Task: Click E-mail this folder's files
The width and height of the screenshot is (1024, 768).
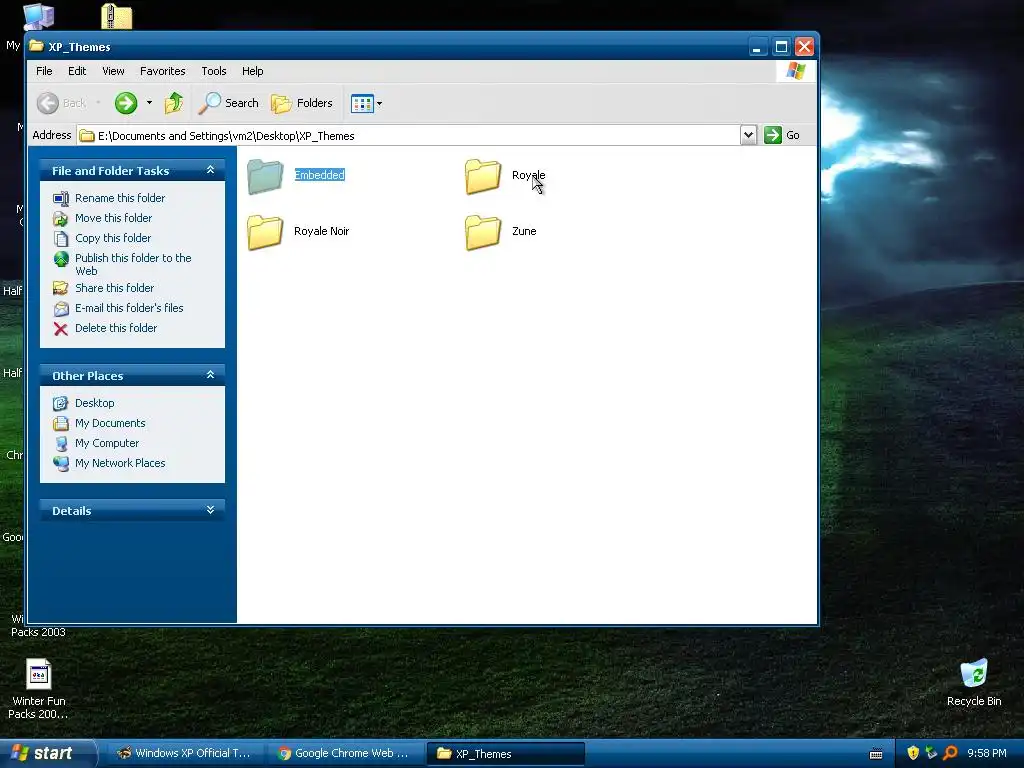Action: tap(129, 308)
